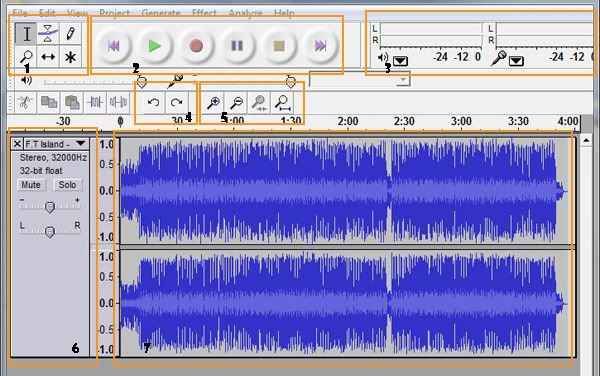Open the Generate menu
Image resolution: width=600 pixels, height=376 pixels.
161,13
